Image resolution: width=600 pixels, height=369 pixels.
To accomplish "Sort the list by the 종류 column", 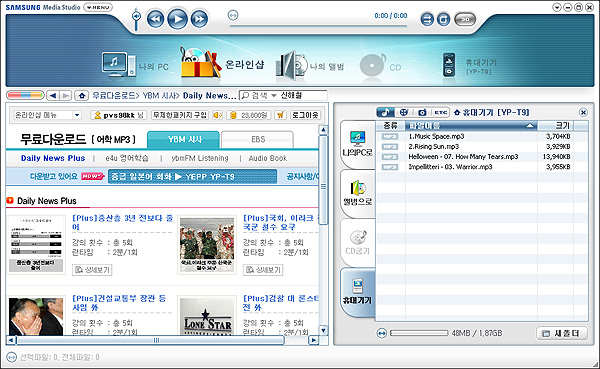I will tap(390, 126).
